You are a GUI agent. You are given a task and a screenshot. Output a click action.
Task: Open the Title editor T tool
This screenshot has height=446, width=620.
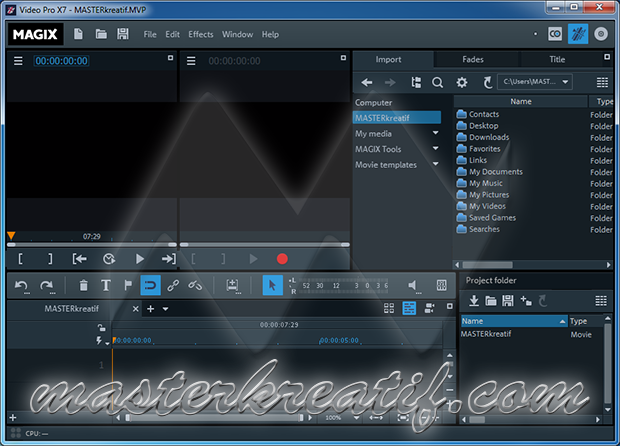click(106, 285)
